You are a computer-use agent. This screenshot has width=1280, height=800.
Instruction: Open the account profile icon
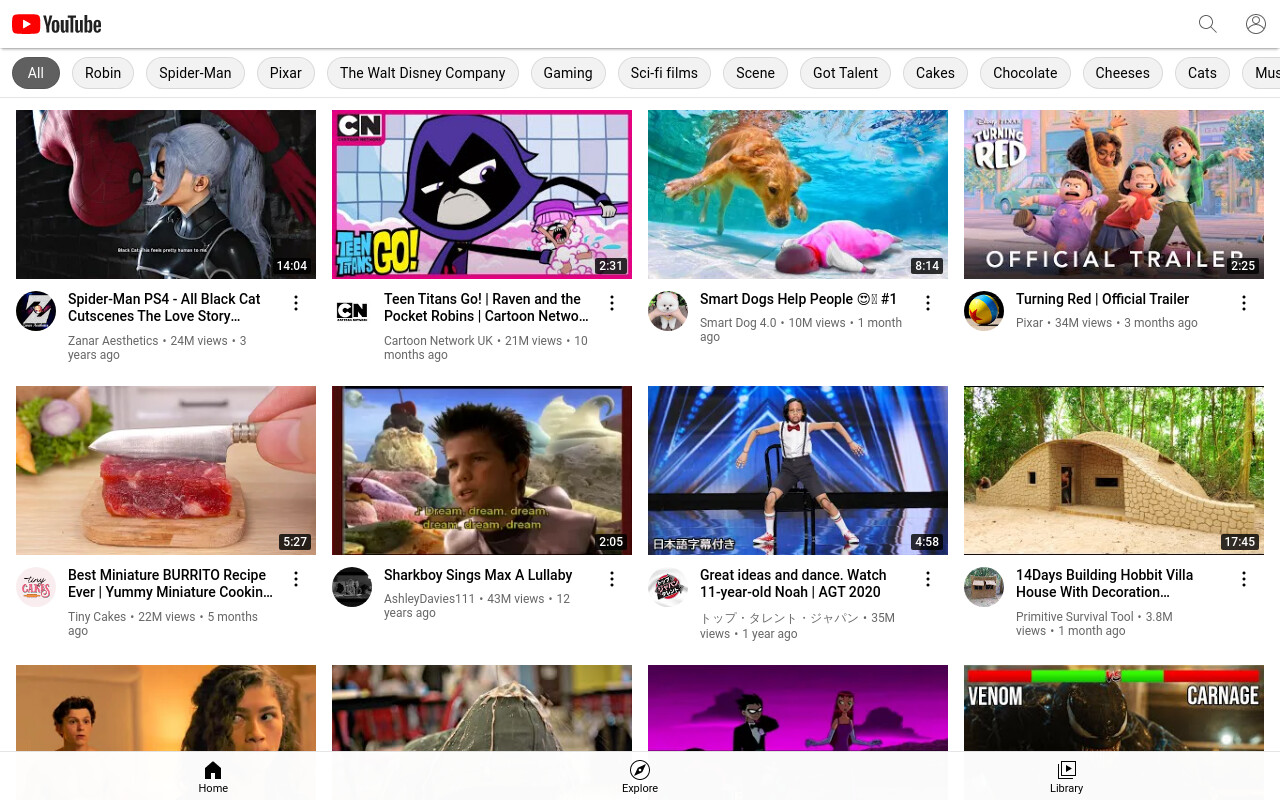1256,24
